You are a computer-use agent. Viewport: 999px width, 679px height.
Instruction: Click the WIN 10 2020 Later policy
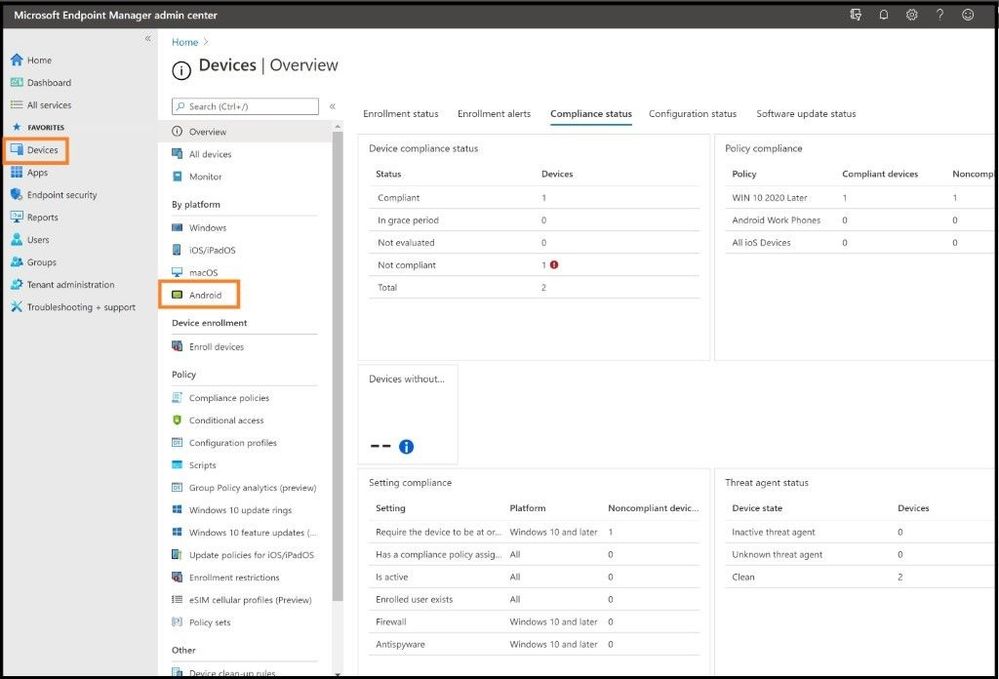[x=769, y=197]
